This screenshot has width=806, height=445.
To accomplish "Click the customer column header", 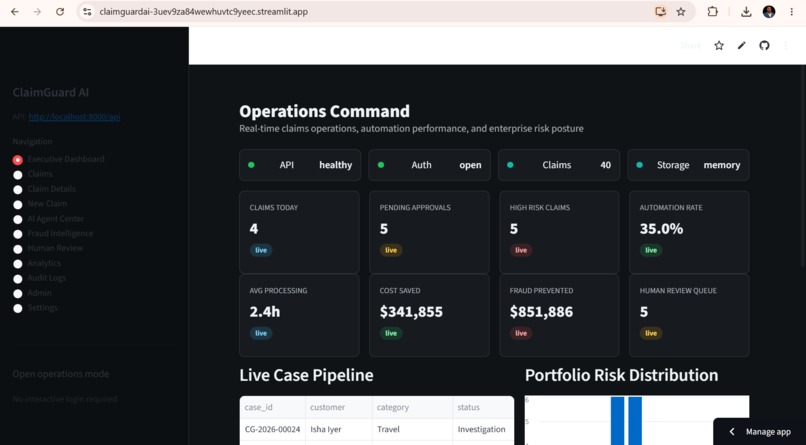I will click(x=339, y=407).
